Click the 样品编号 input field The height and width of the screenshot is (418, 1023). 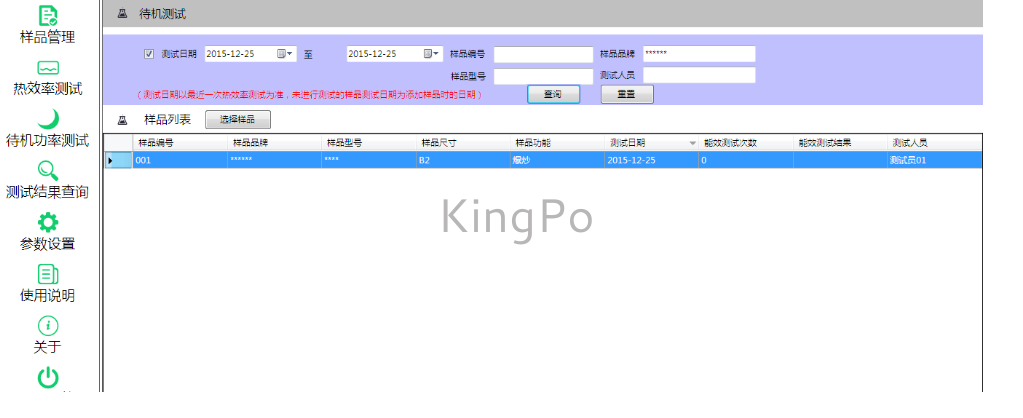pyautogui.click(x=543, y=54)
